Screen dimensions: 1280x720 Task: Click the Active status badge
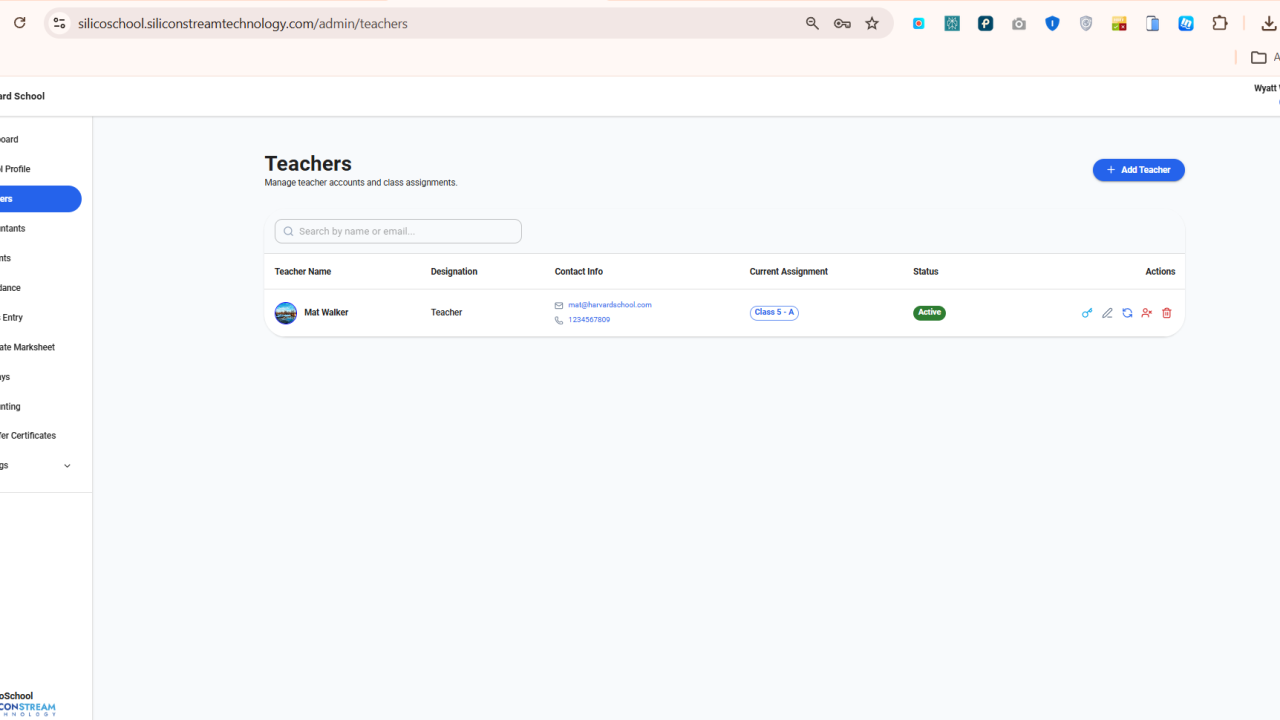coord(929,313)
